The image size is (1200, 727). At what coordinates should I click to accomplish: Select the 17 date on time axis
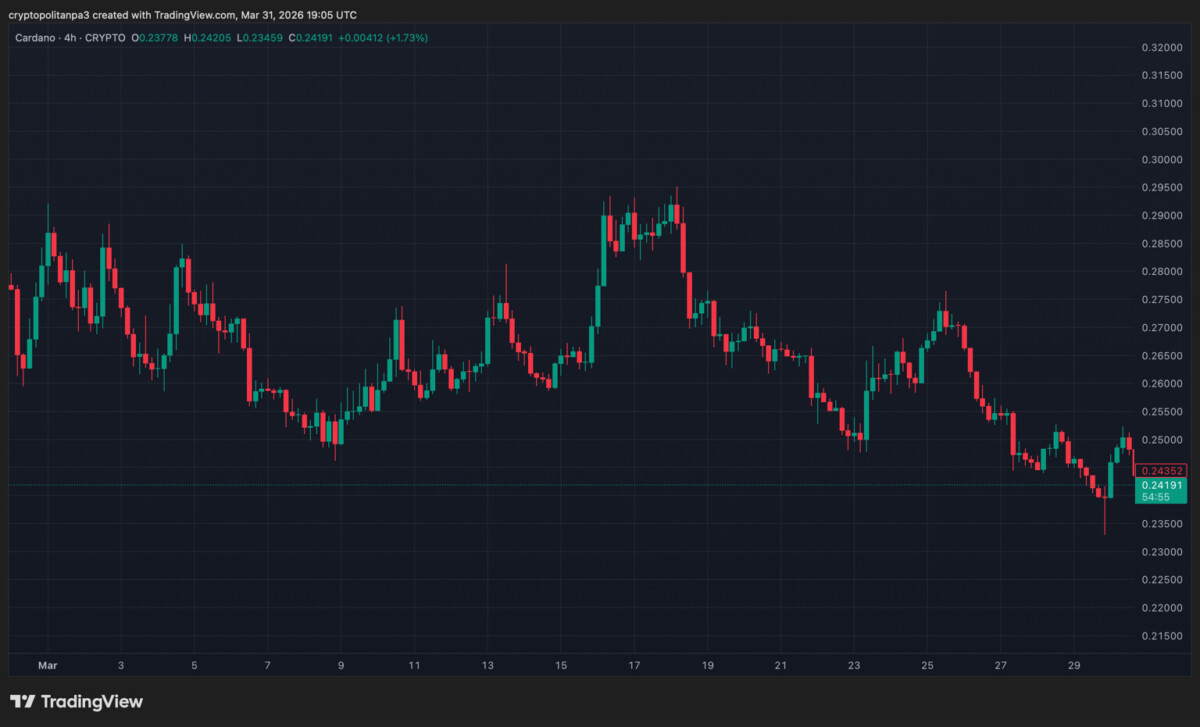tap(634, 664)
